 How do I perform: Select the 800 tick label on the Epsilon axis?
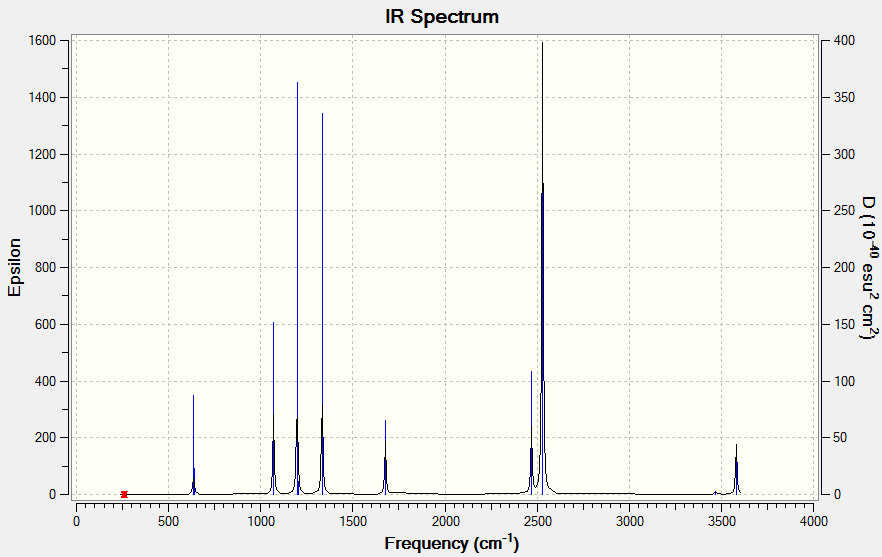[45, 267]
